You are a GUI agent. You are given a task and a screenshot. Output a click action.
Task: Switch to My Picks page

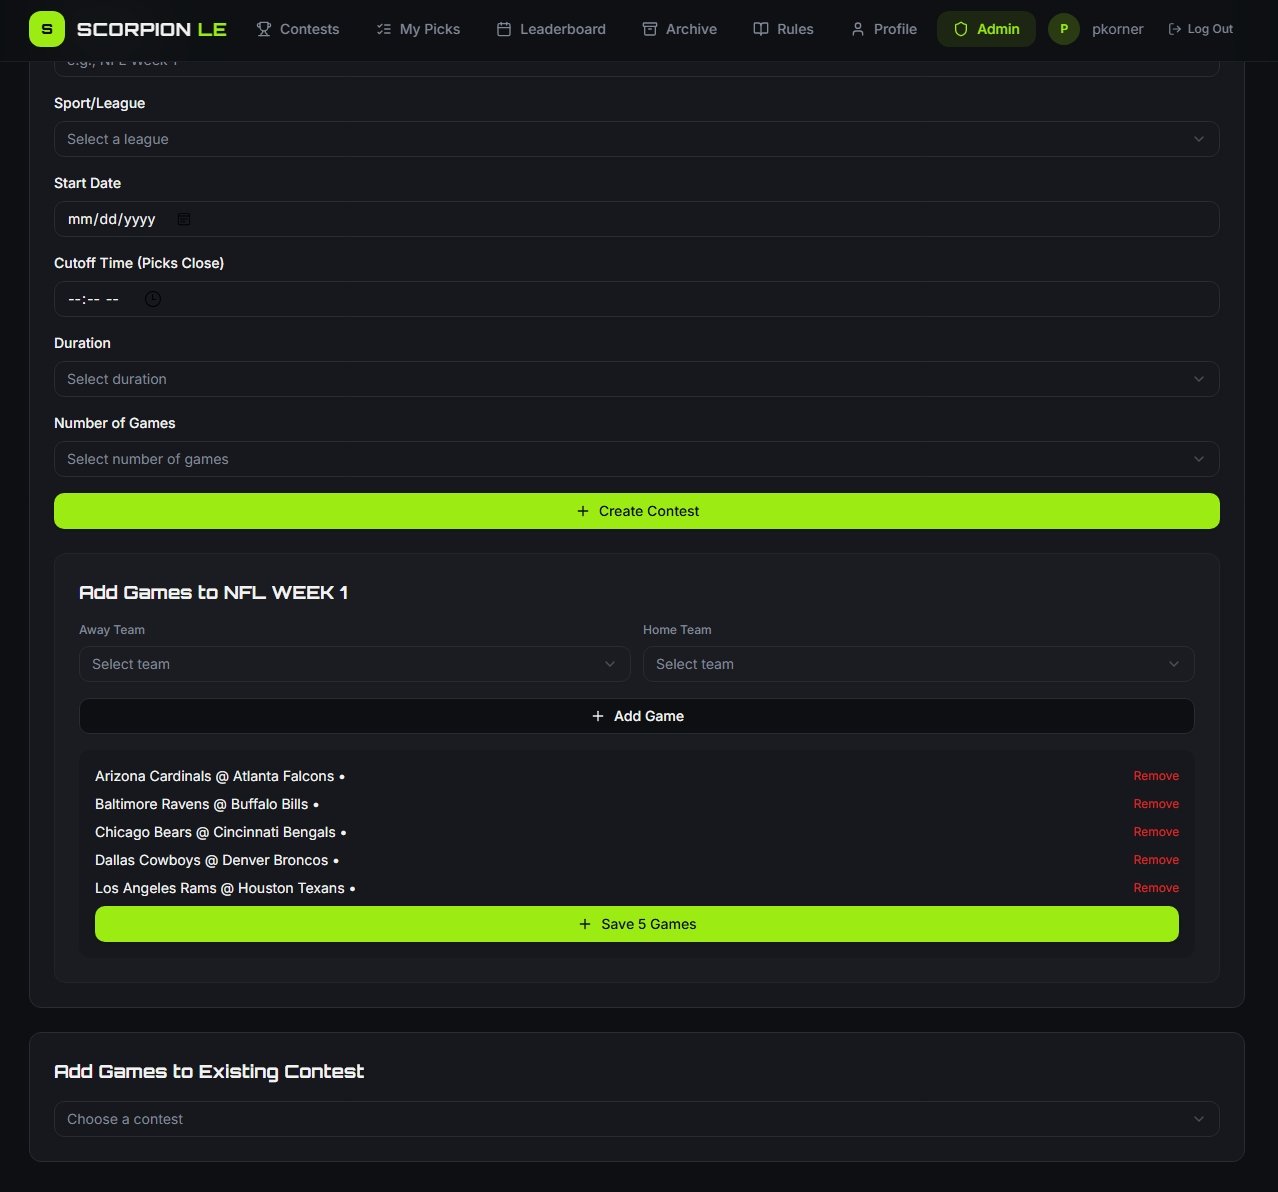click(x=418, y=29)
